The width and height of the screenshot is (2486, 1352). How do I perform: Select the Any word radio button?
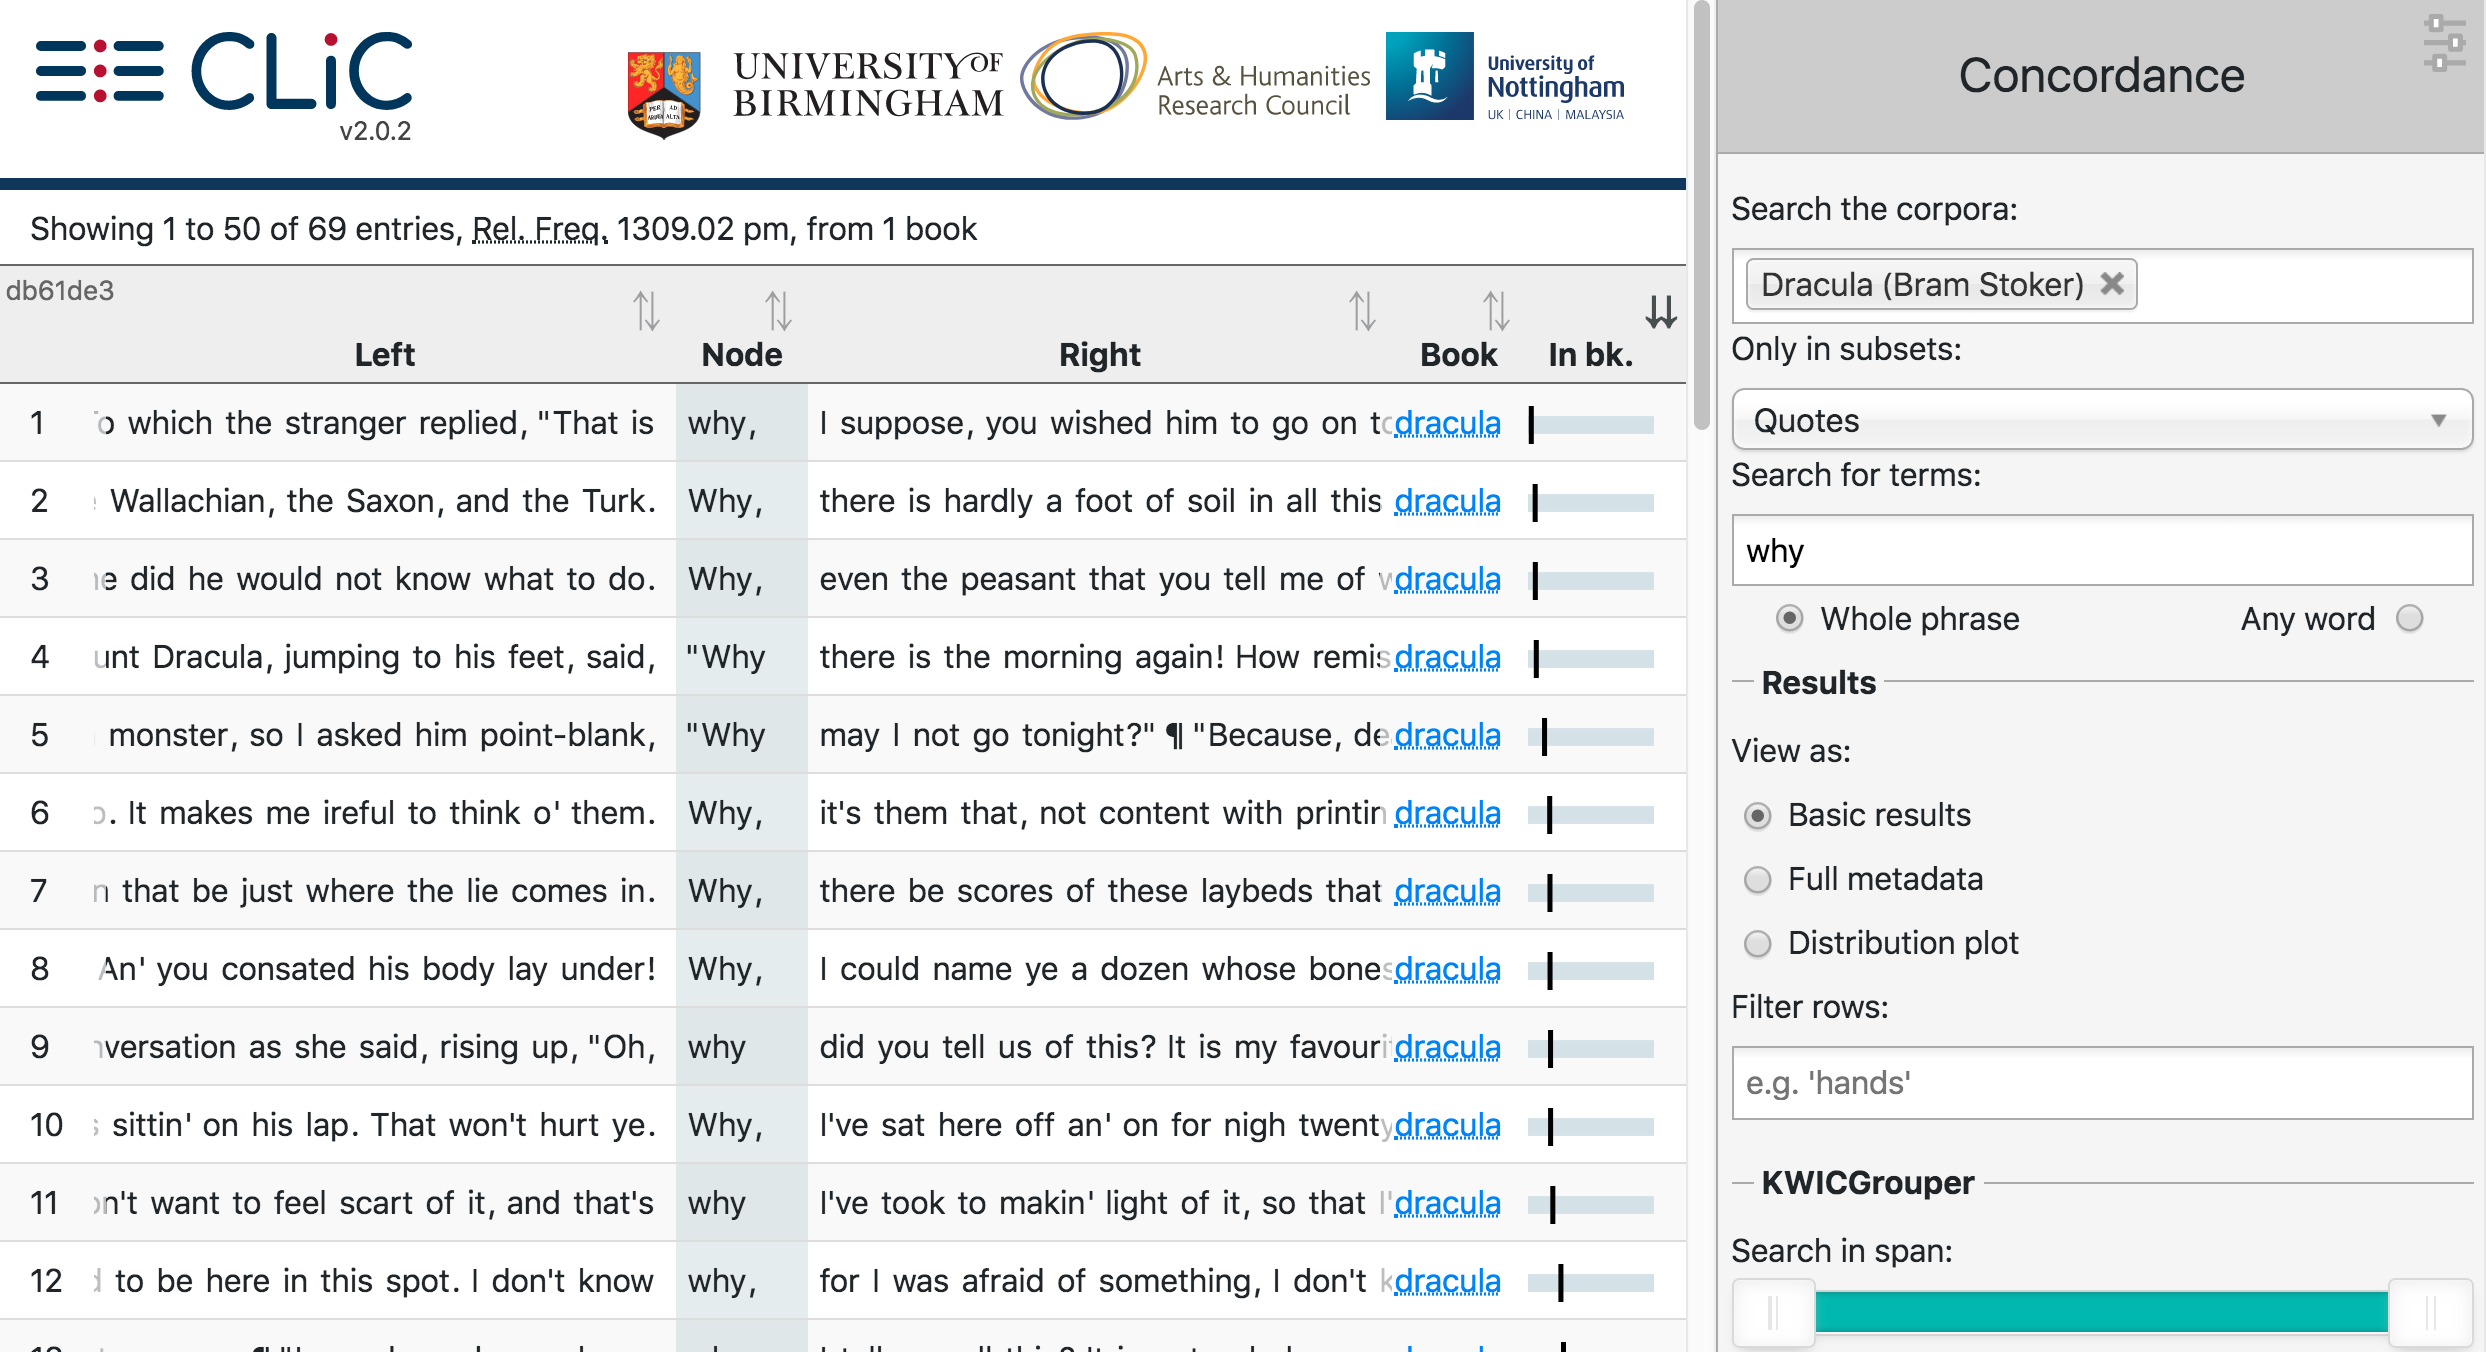pos(2410,619)
